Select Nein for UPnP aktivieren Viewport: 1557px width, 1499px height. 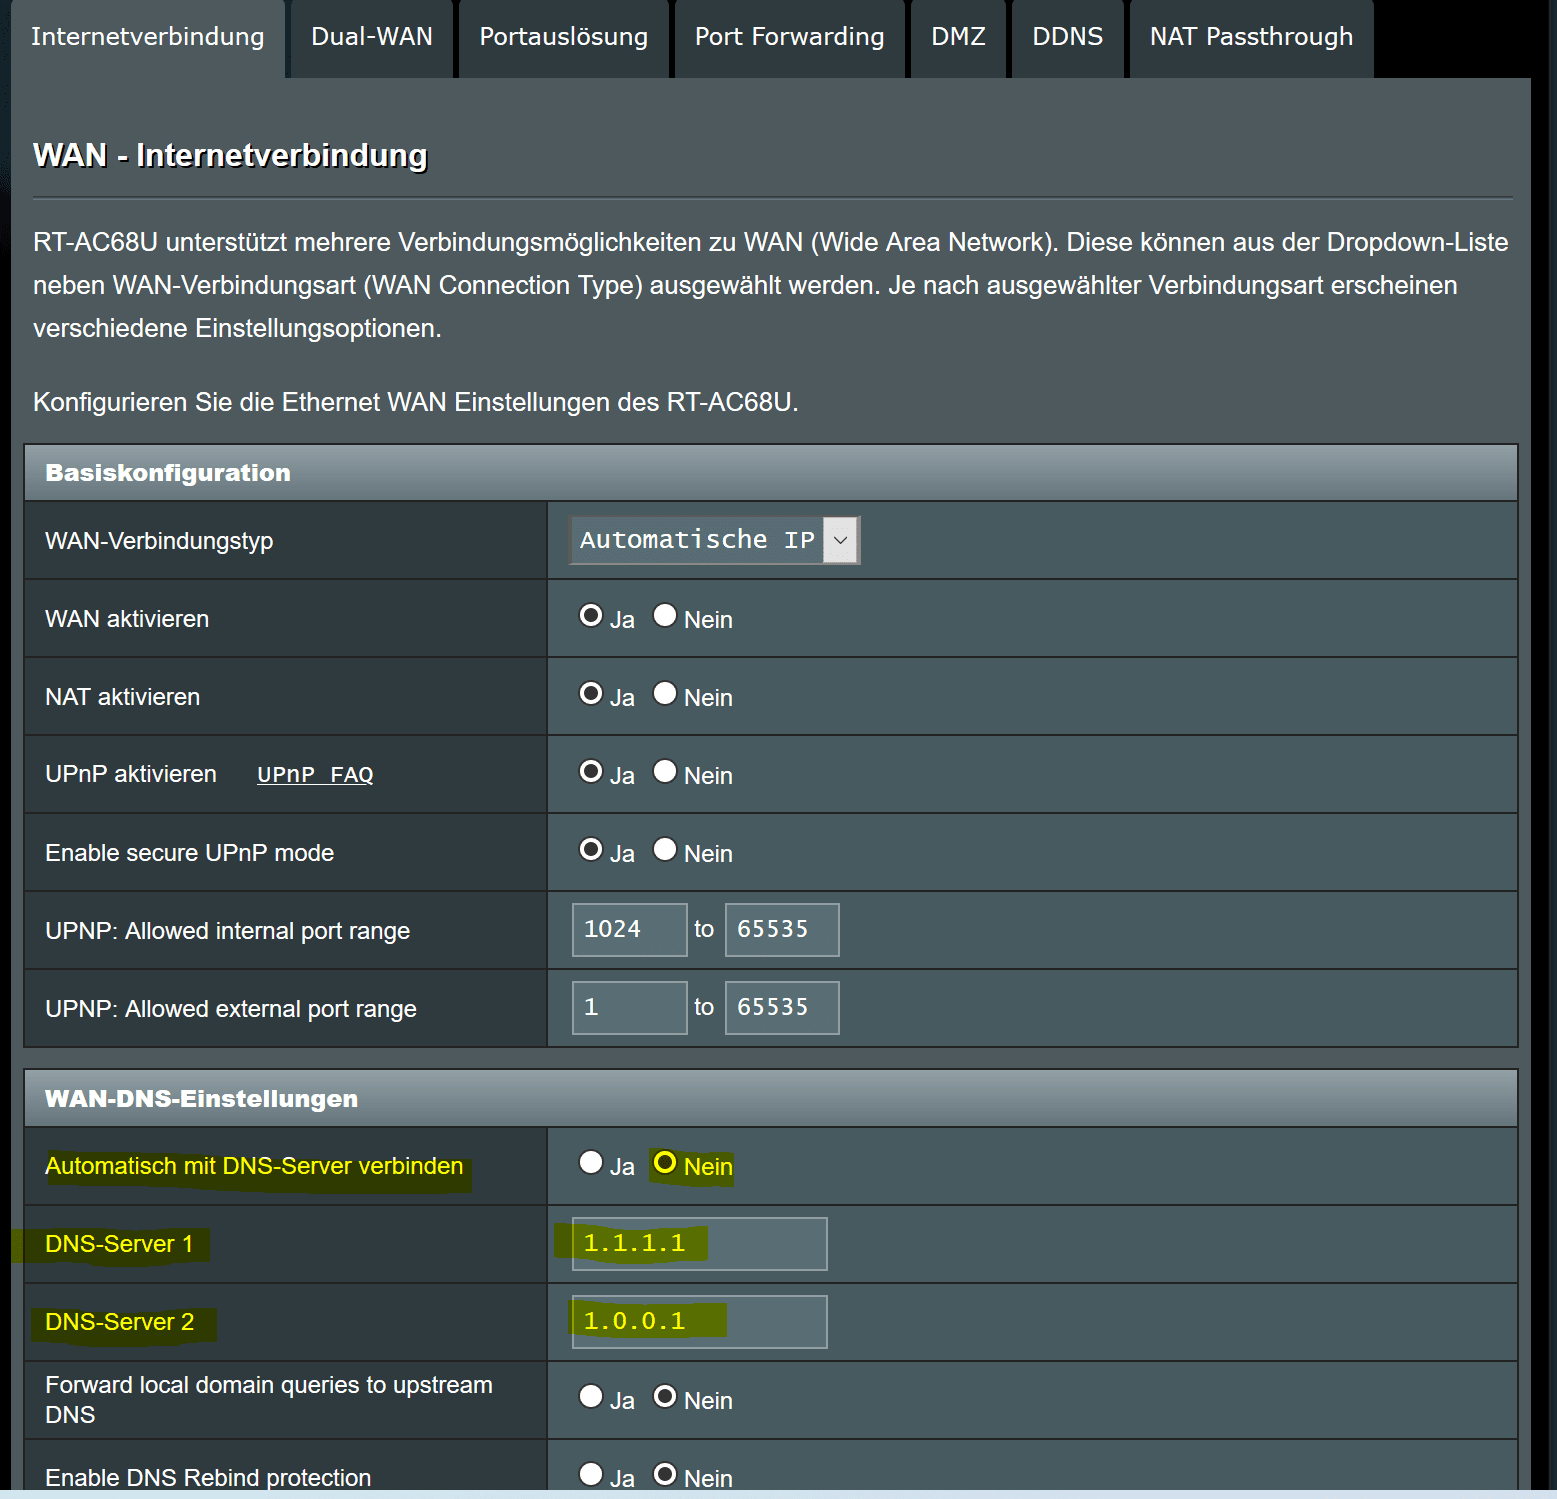pyautogui.click(x=665, y=771)
